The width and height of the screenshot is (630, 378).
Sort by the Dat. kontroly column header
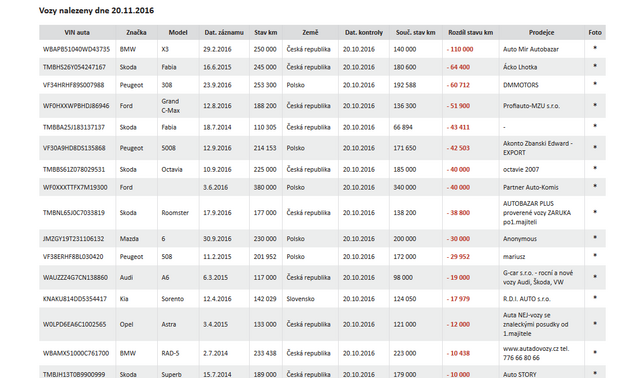click(x=364, y=33)
